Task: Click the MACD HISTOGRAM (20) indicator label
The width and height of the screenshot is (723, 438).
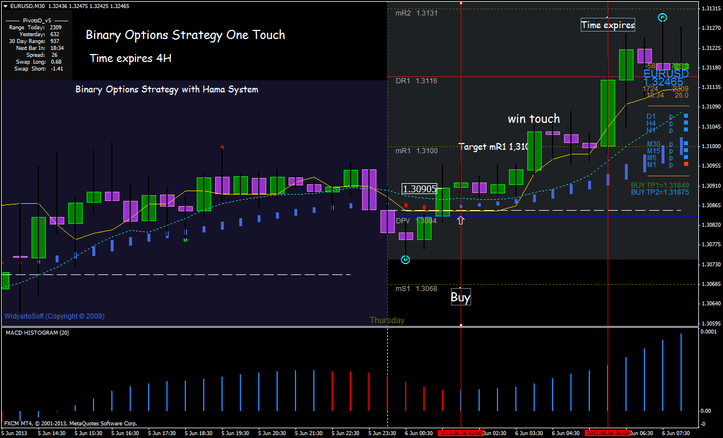Action: pyautogui.click(x=37, y=332)
